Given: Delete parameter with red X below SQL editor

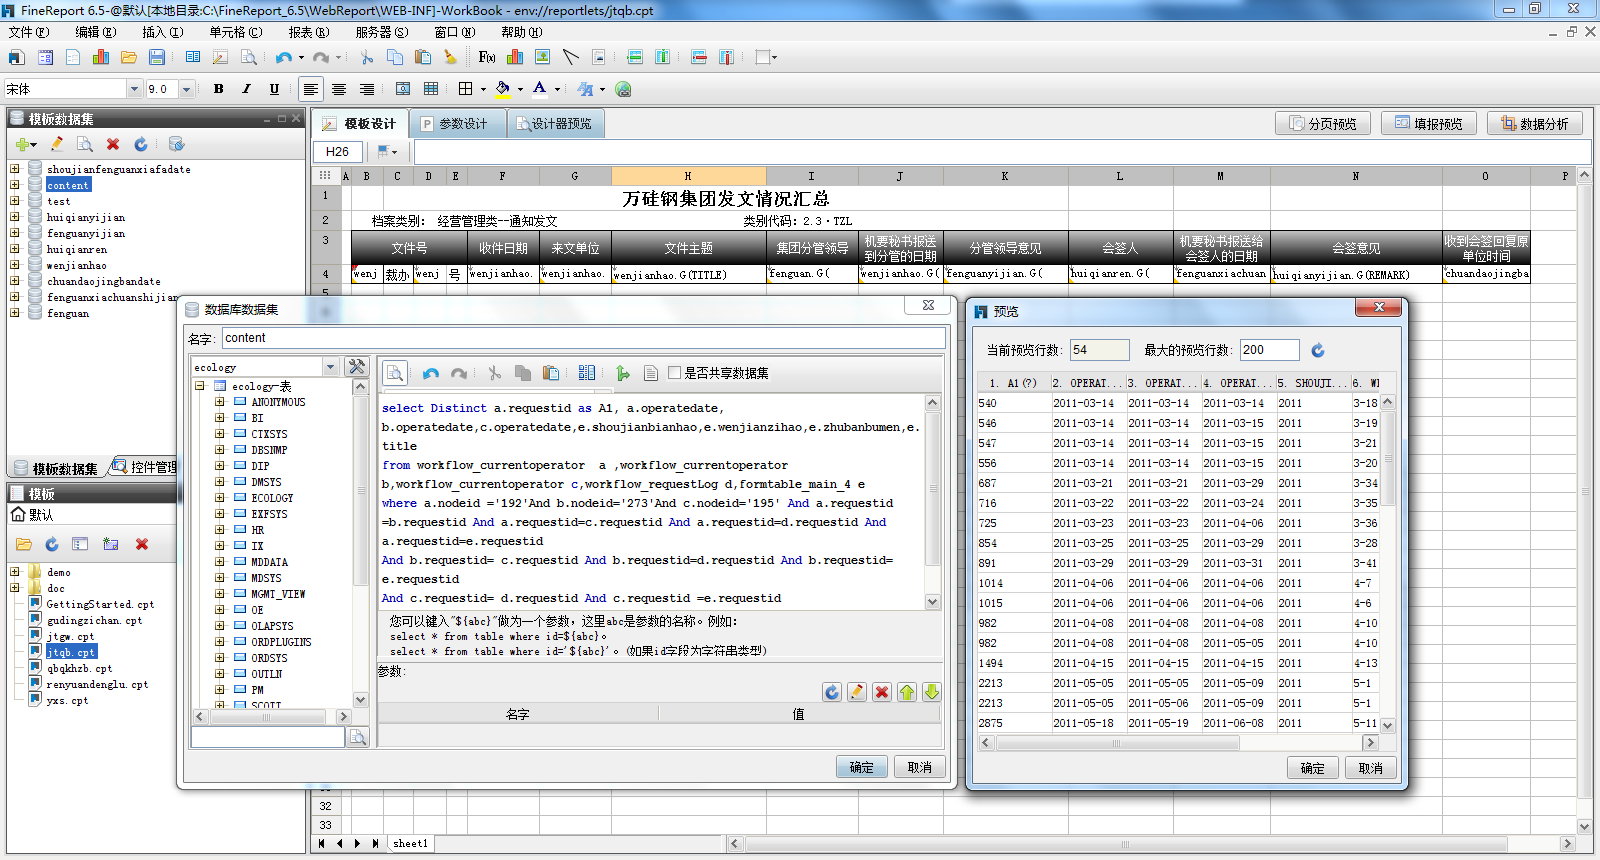Looking at the screenshot, I should [x=882, y=692].
